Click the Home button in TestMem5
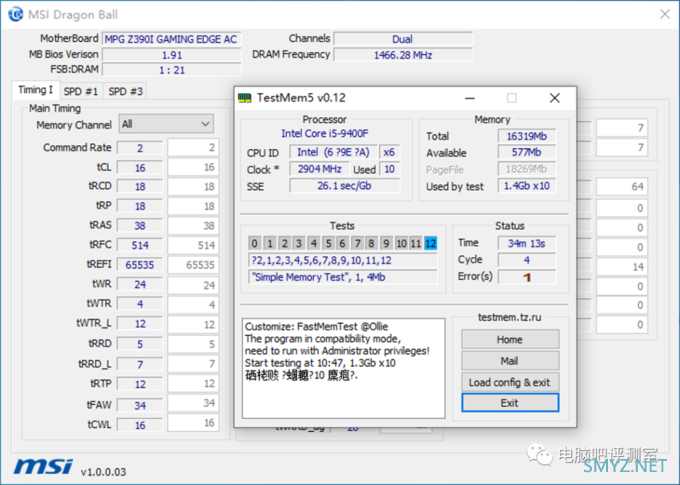680x485 pixels. pyautogui.click(x=510, y=339)
